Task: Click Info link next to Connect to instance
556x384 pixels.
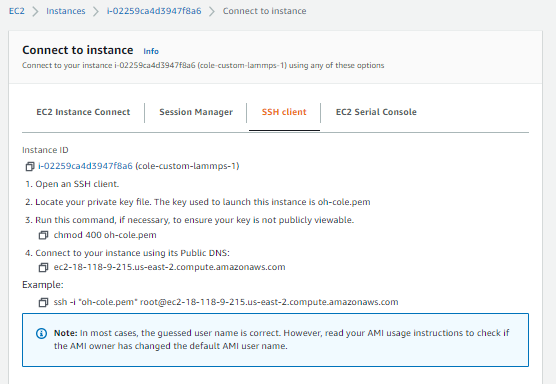Action: [x=151, y=51]
